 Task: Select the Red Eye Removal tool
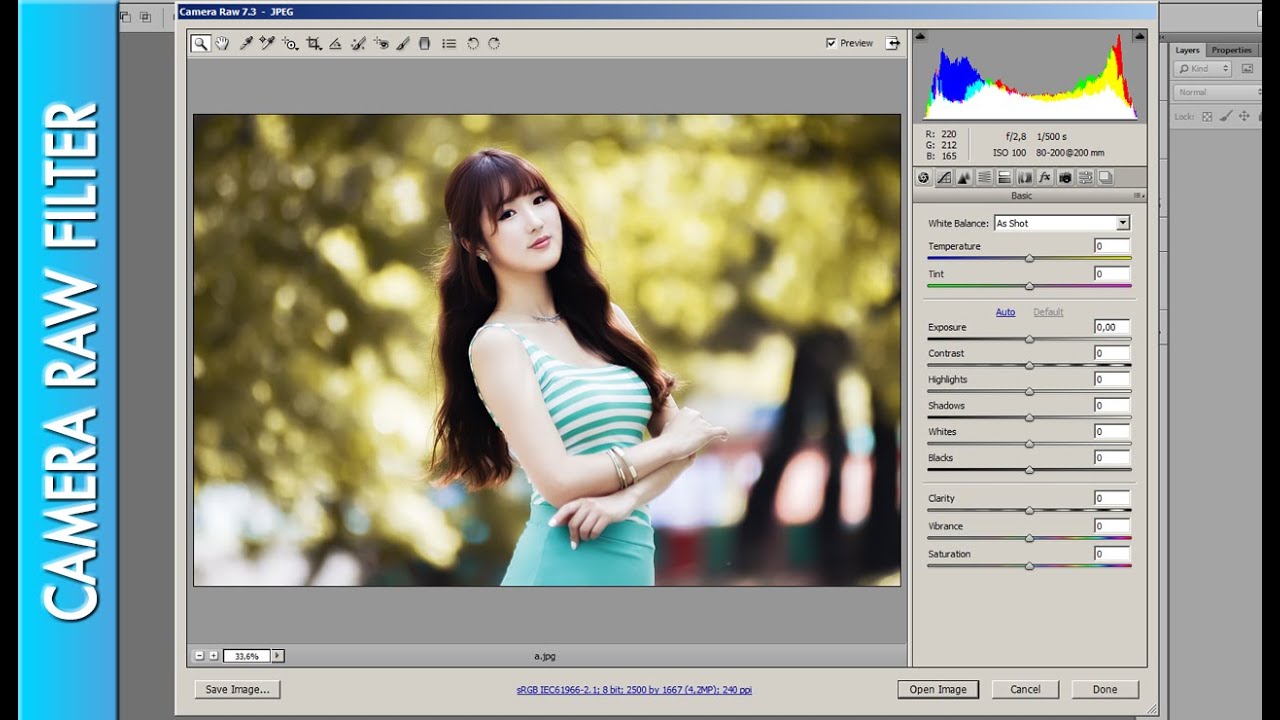pyautogui.click(x=381, y=43)
